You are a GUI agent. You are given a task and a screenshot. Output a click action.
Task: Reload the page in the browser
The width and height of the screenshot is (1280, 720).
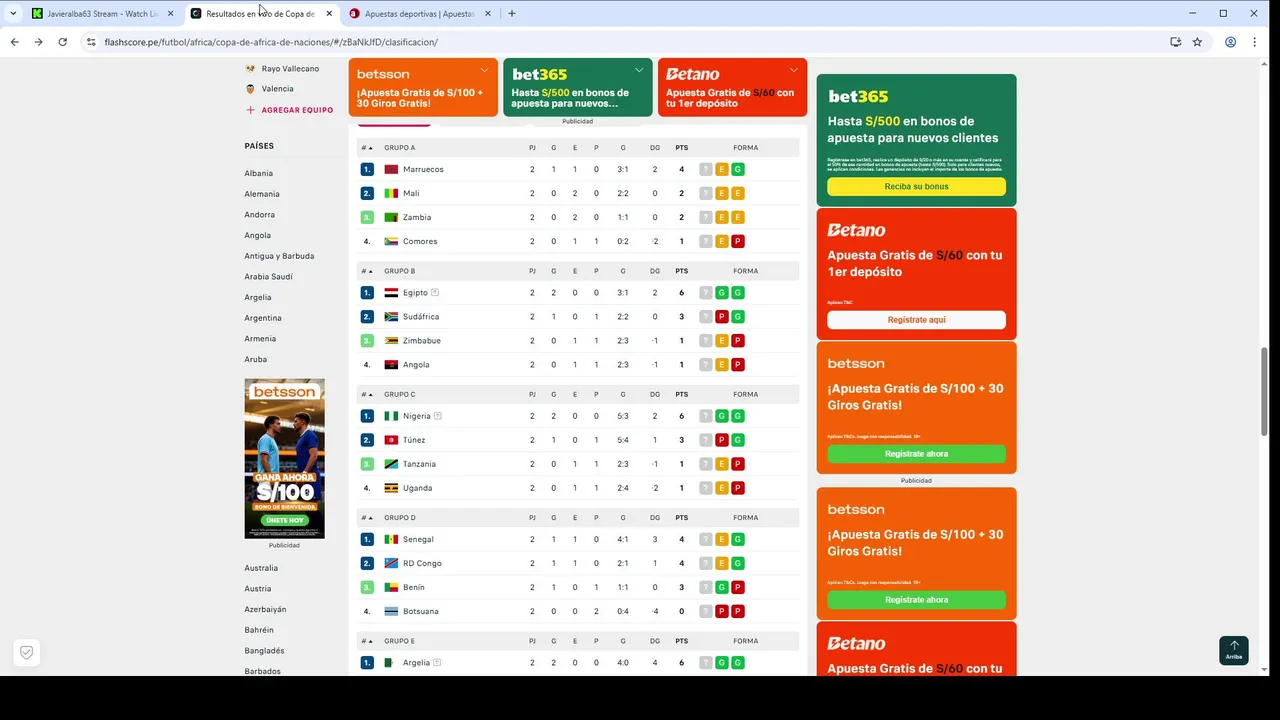click(x=62, y=42)
